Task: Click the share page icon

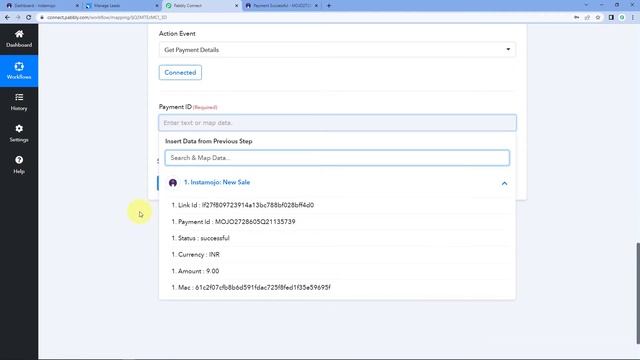Action: coord(587,18)
